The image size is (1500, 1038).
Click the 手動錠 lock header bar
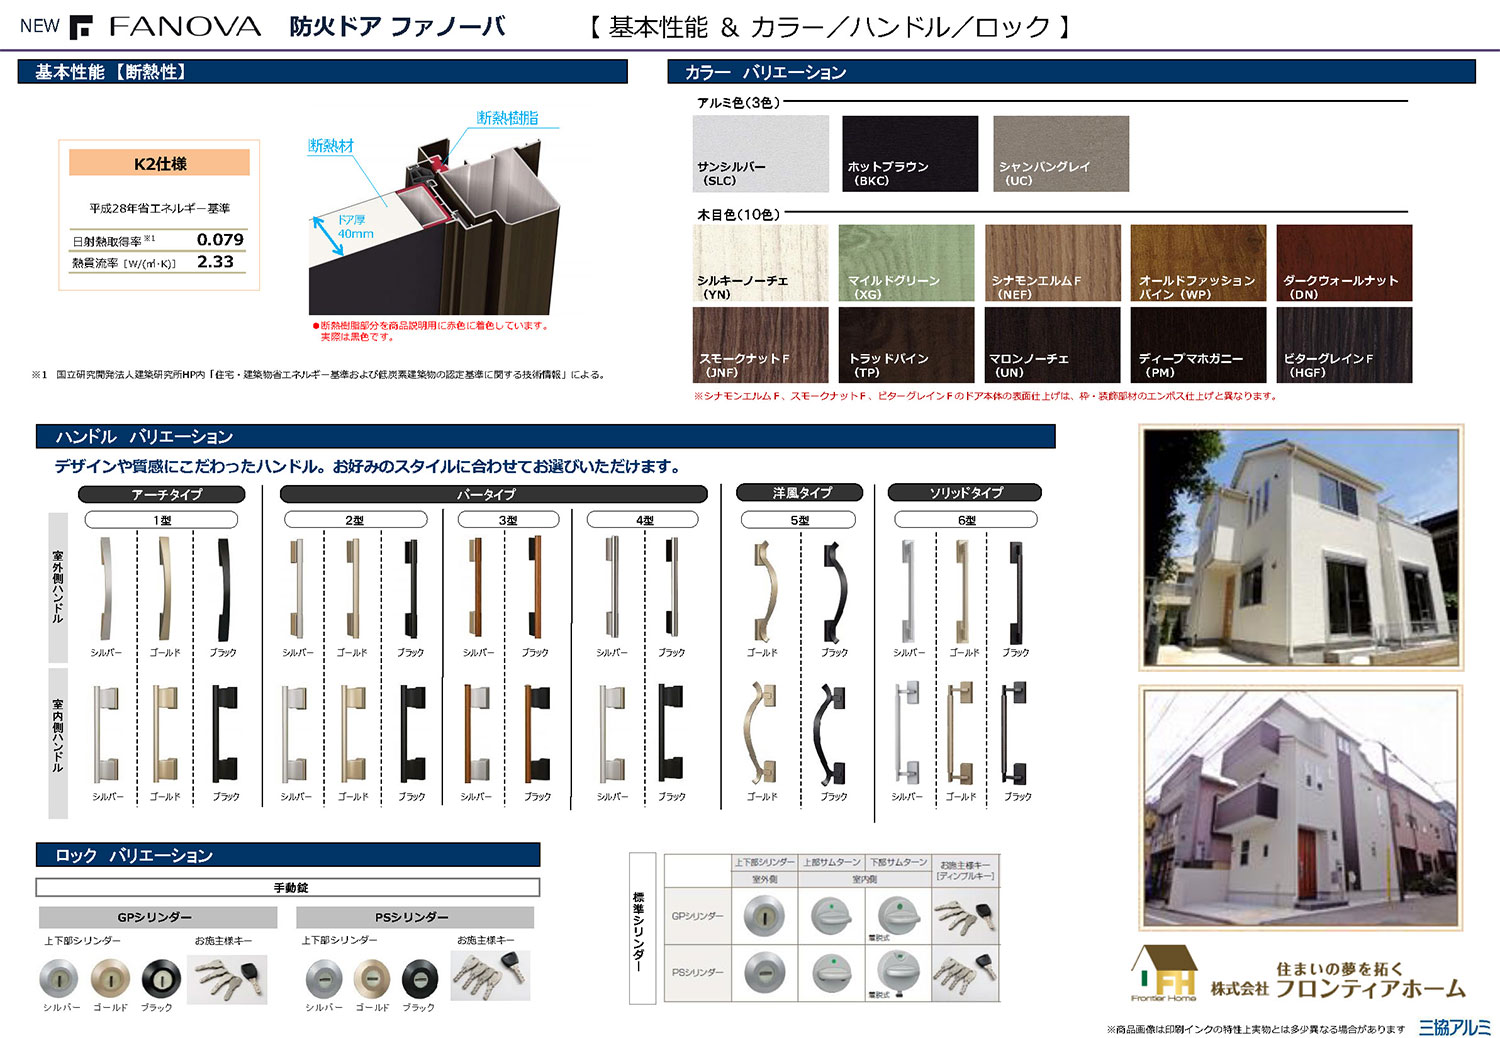point(288,887)
